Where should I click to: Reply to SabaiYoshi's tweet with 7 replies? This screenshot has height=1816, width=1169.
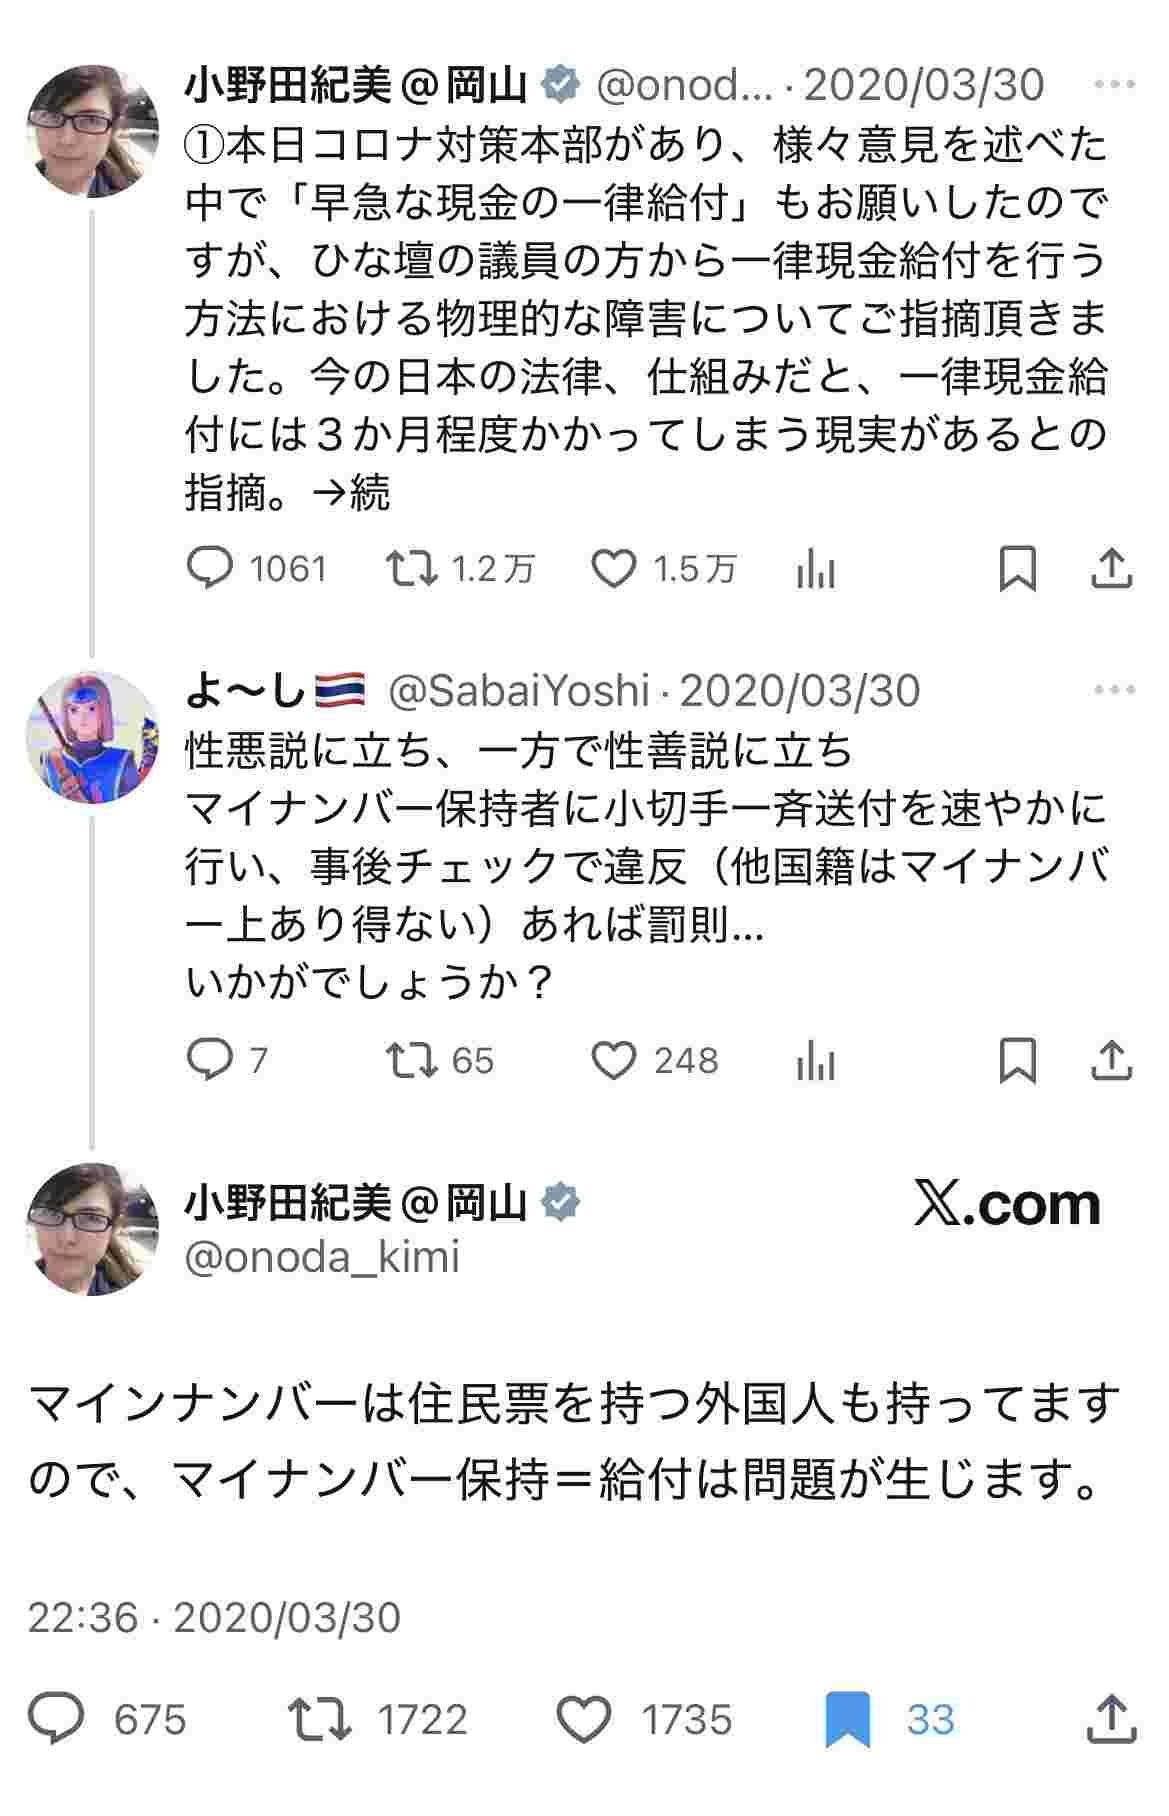pyautogui.click(x=210, y=1060)
